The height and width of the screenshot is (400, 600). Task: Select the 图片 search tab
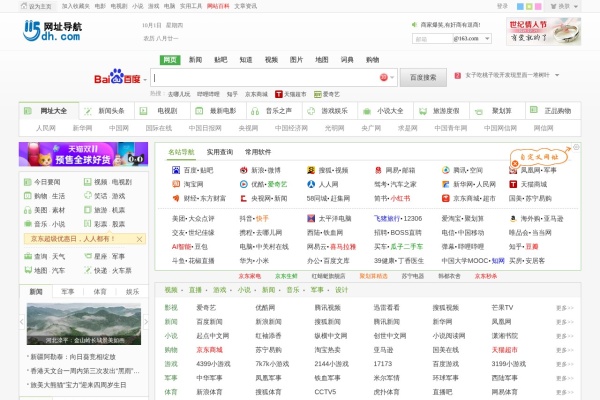point(296,60)
